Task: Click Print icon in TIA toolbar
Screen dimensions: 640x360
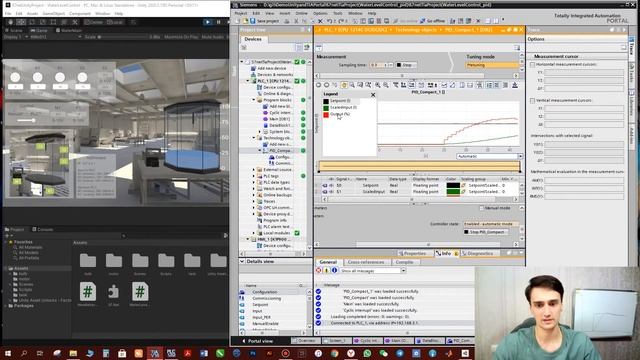Action: tap(286, 21)
